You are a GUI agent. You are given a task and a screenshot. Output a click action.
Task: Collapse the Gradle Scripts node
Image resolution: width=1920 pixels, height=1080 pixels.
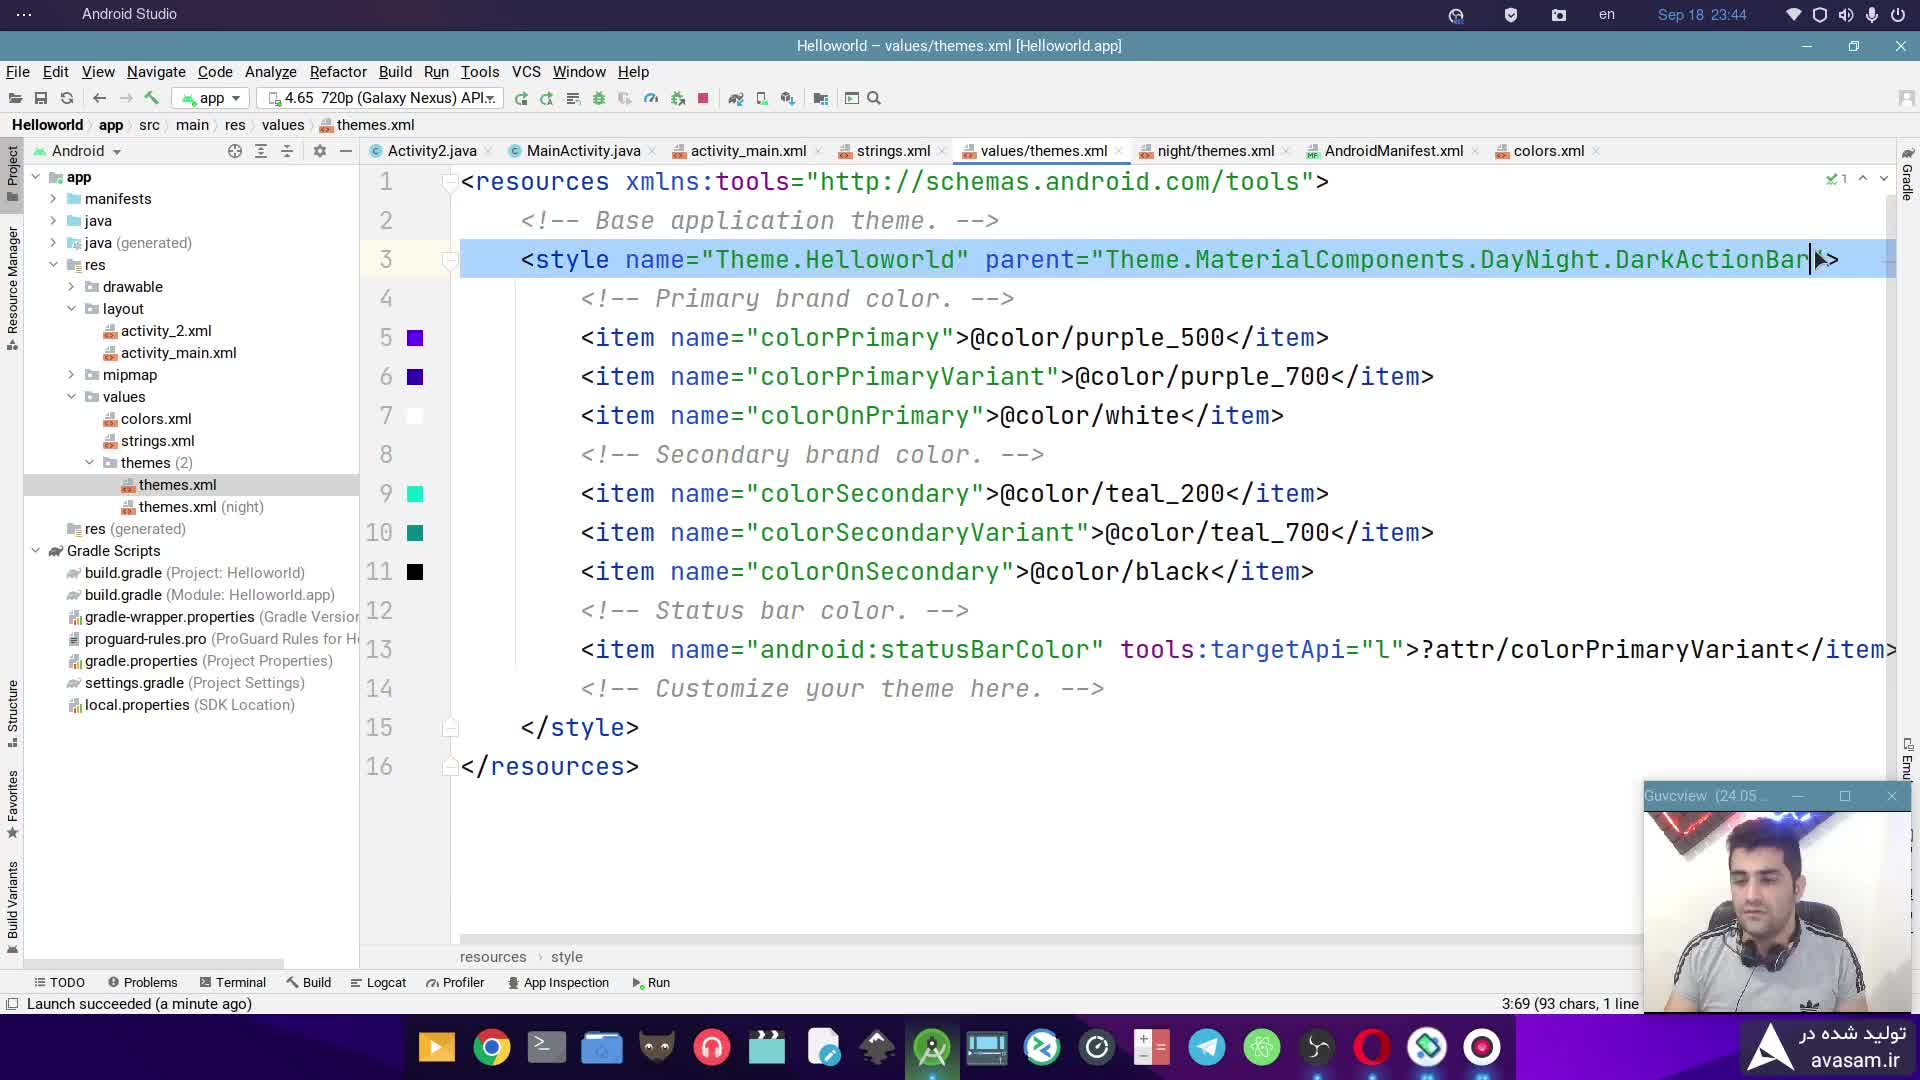[36, 551]
